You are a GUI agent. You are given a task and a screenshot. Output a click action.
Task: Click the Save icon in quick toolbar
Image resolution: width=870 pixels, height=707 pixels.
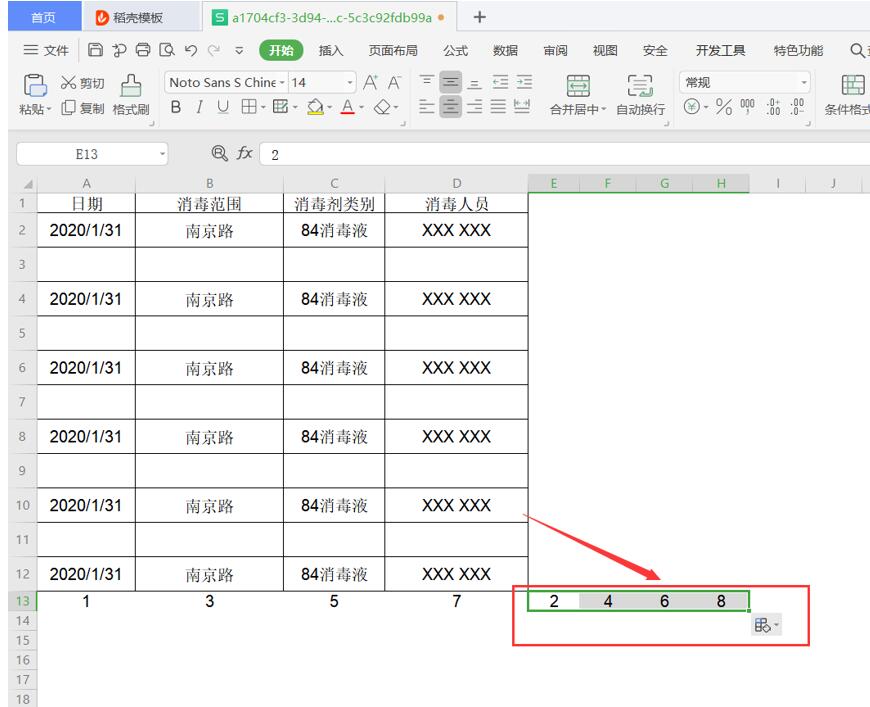pyautogui.click(x=95, y=50)
